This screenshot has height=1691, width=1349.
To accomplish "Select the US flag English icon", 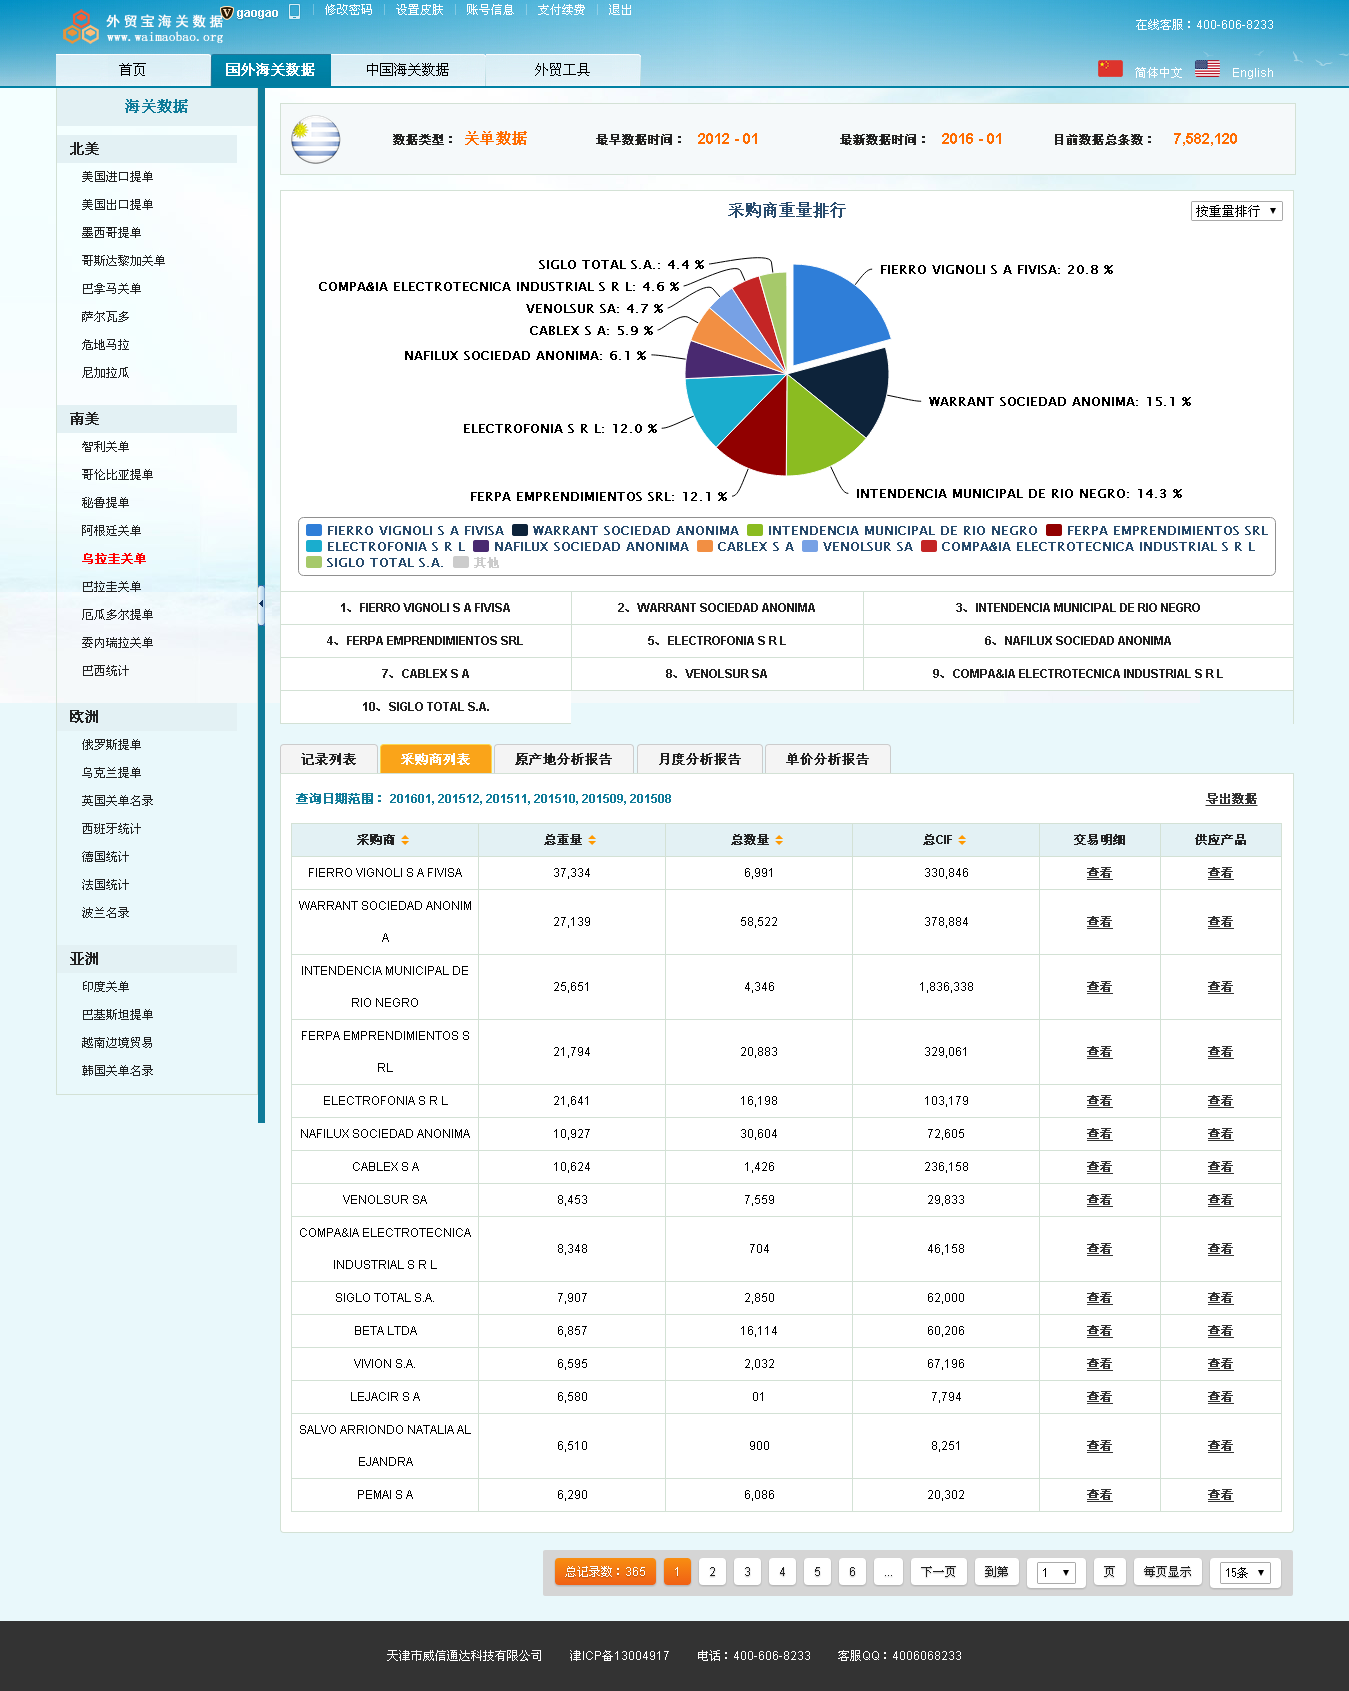I will 1207,69.
